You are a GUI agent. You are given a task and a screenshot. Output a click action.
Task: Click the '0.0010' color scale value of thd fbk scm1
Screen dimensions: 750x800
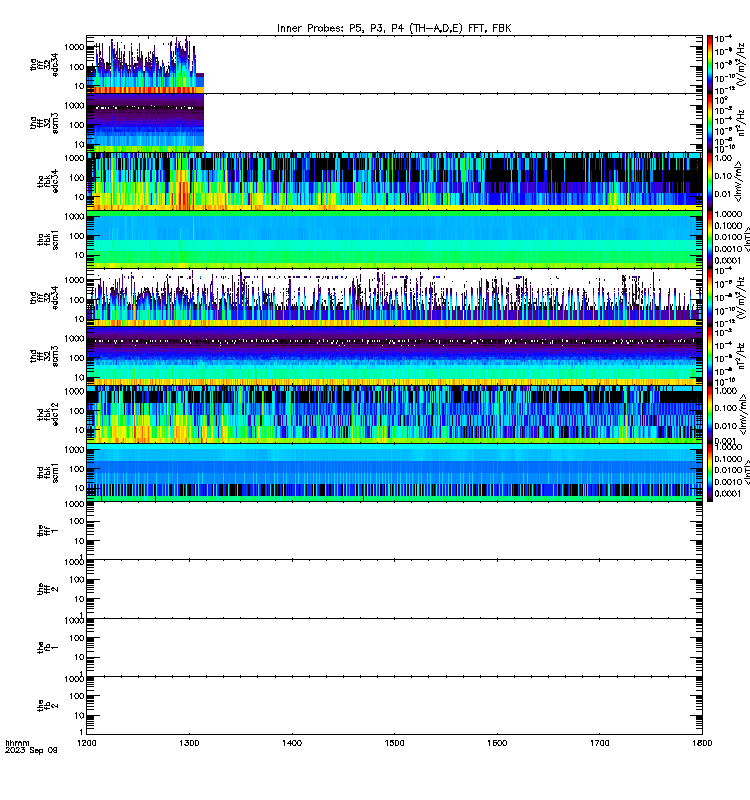[728, 482]
